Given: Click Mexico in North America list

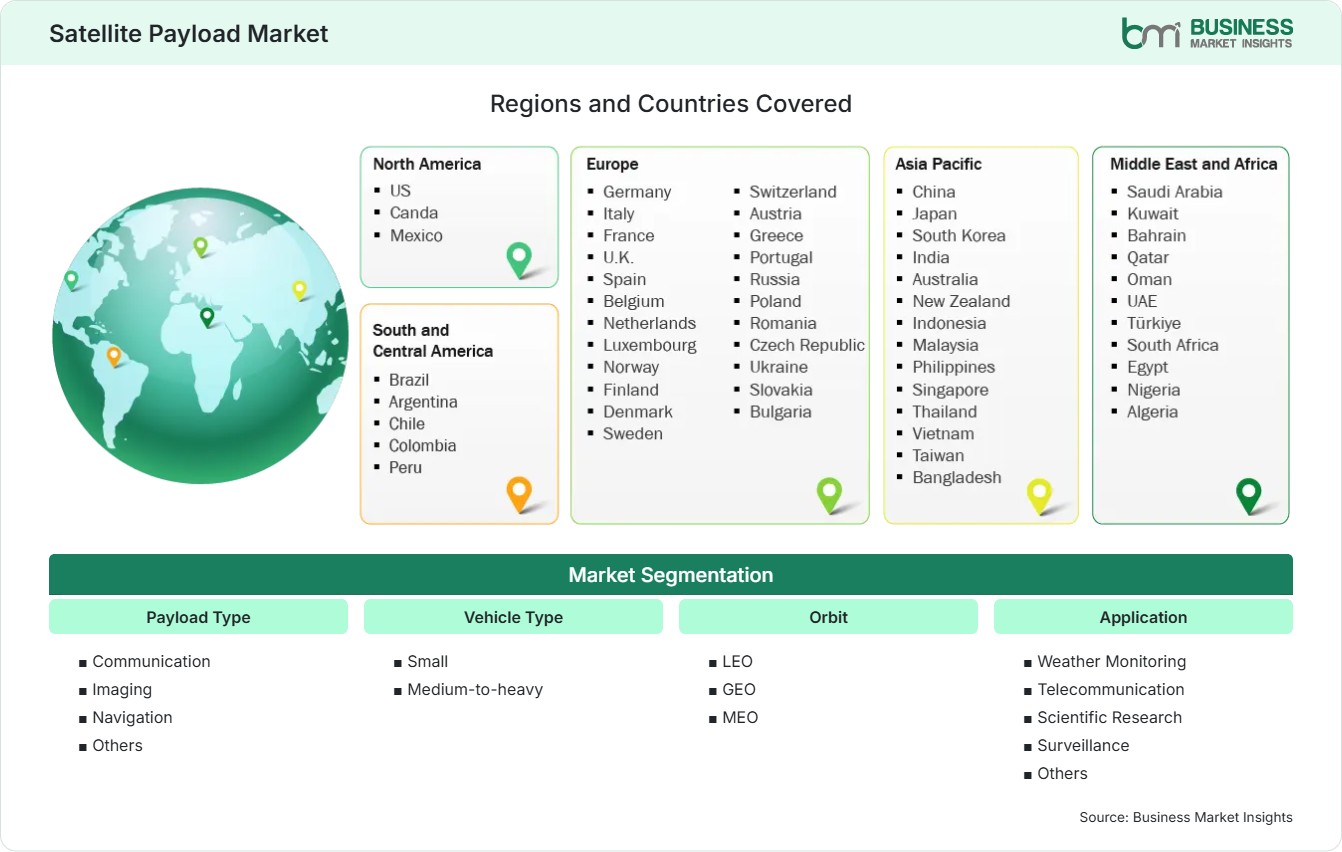Looking at the screenshot, I should point(416,235).
